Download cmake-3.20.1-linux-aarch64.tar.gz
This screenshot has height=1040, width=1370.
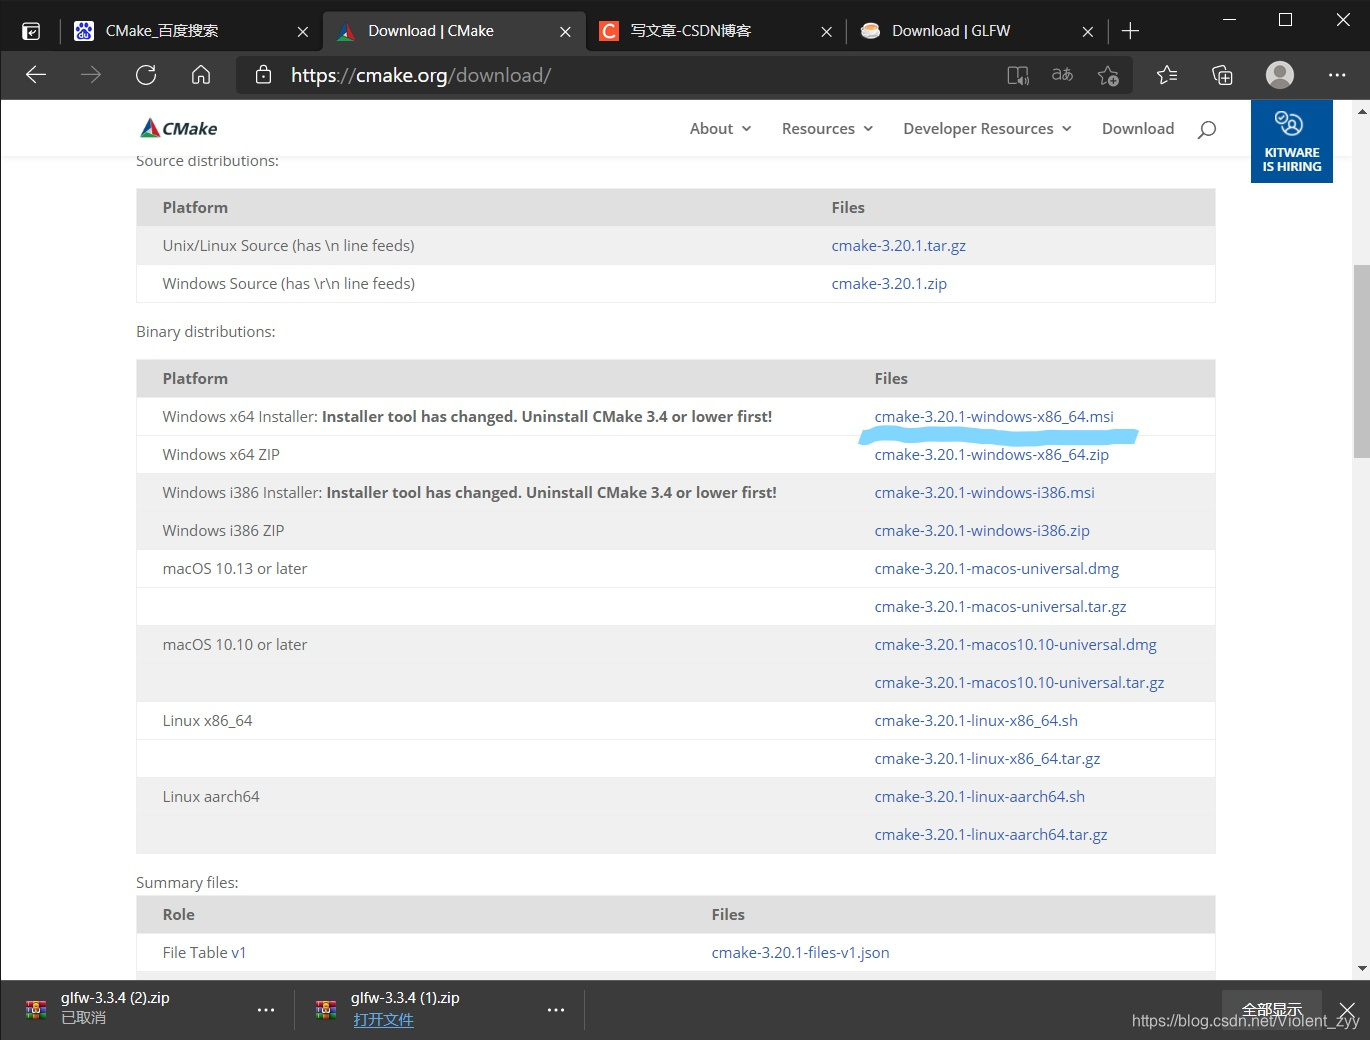[991, 835]
